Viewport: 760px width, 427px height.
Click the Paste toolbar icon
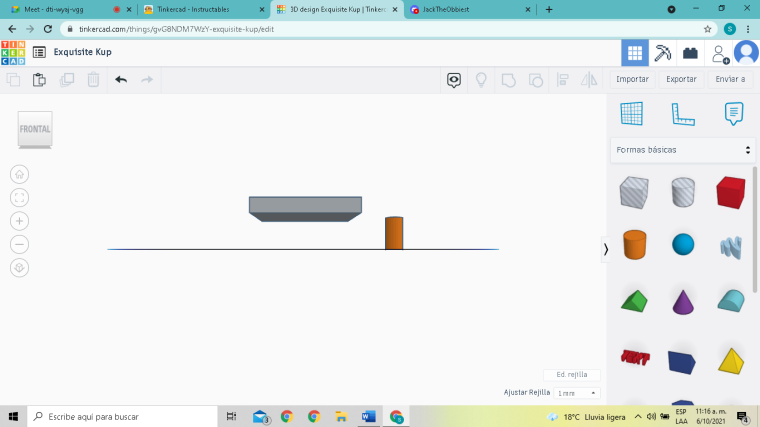pos(39,79)
